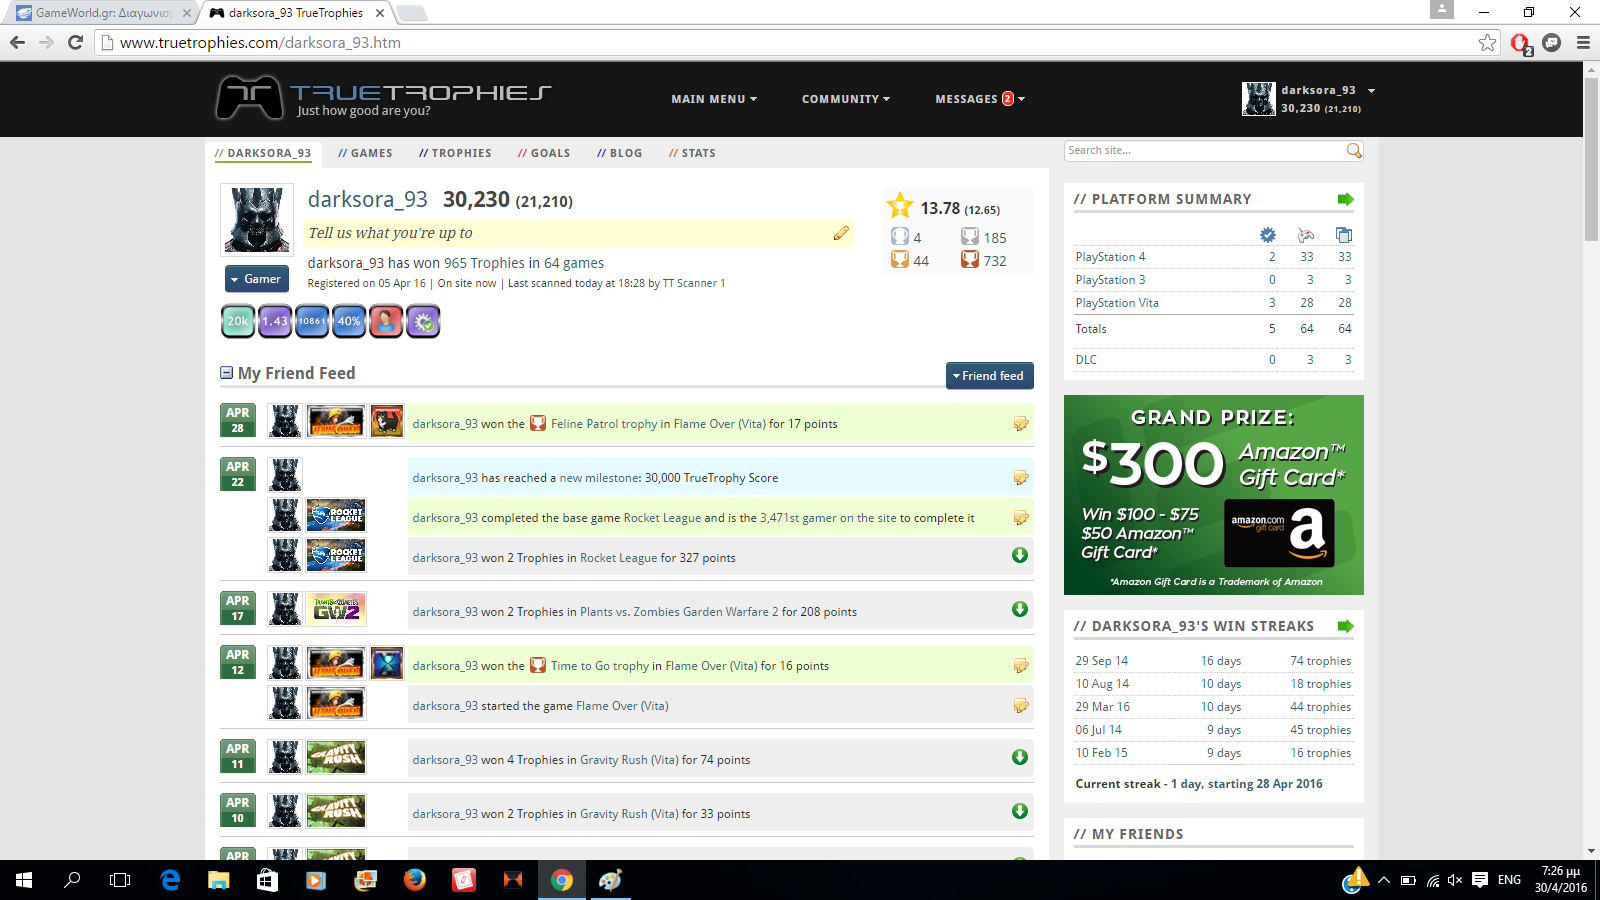
Task: Select the Stats tab
Action: point(692,153)
